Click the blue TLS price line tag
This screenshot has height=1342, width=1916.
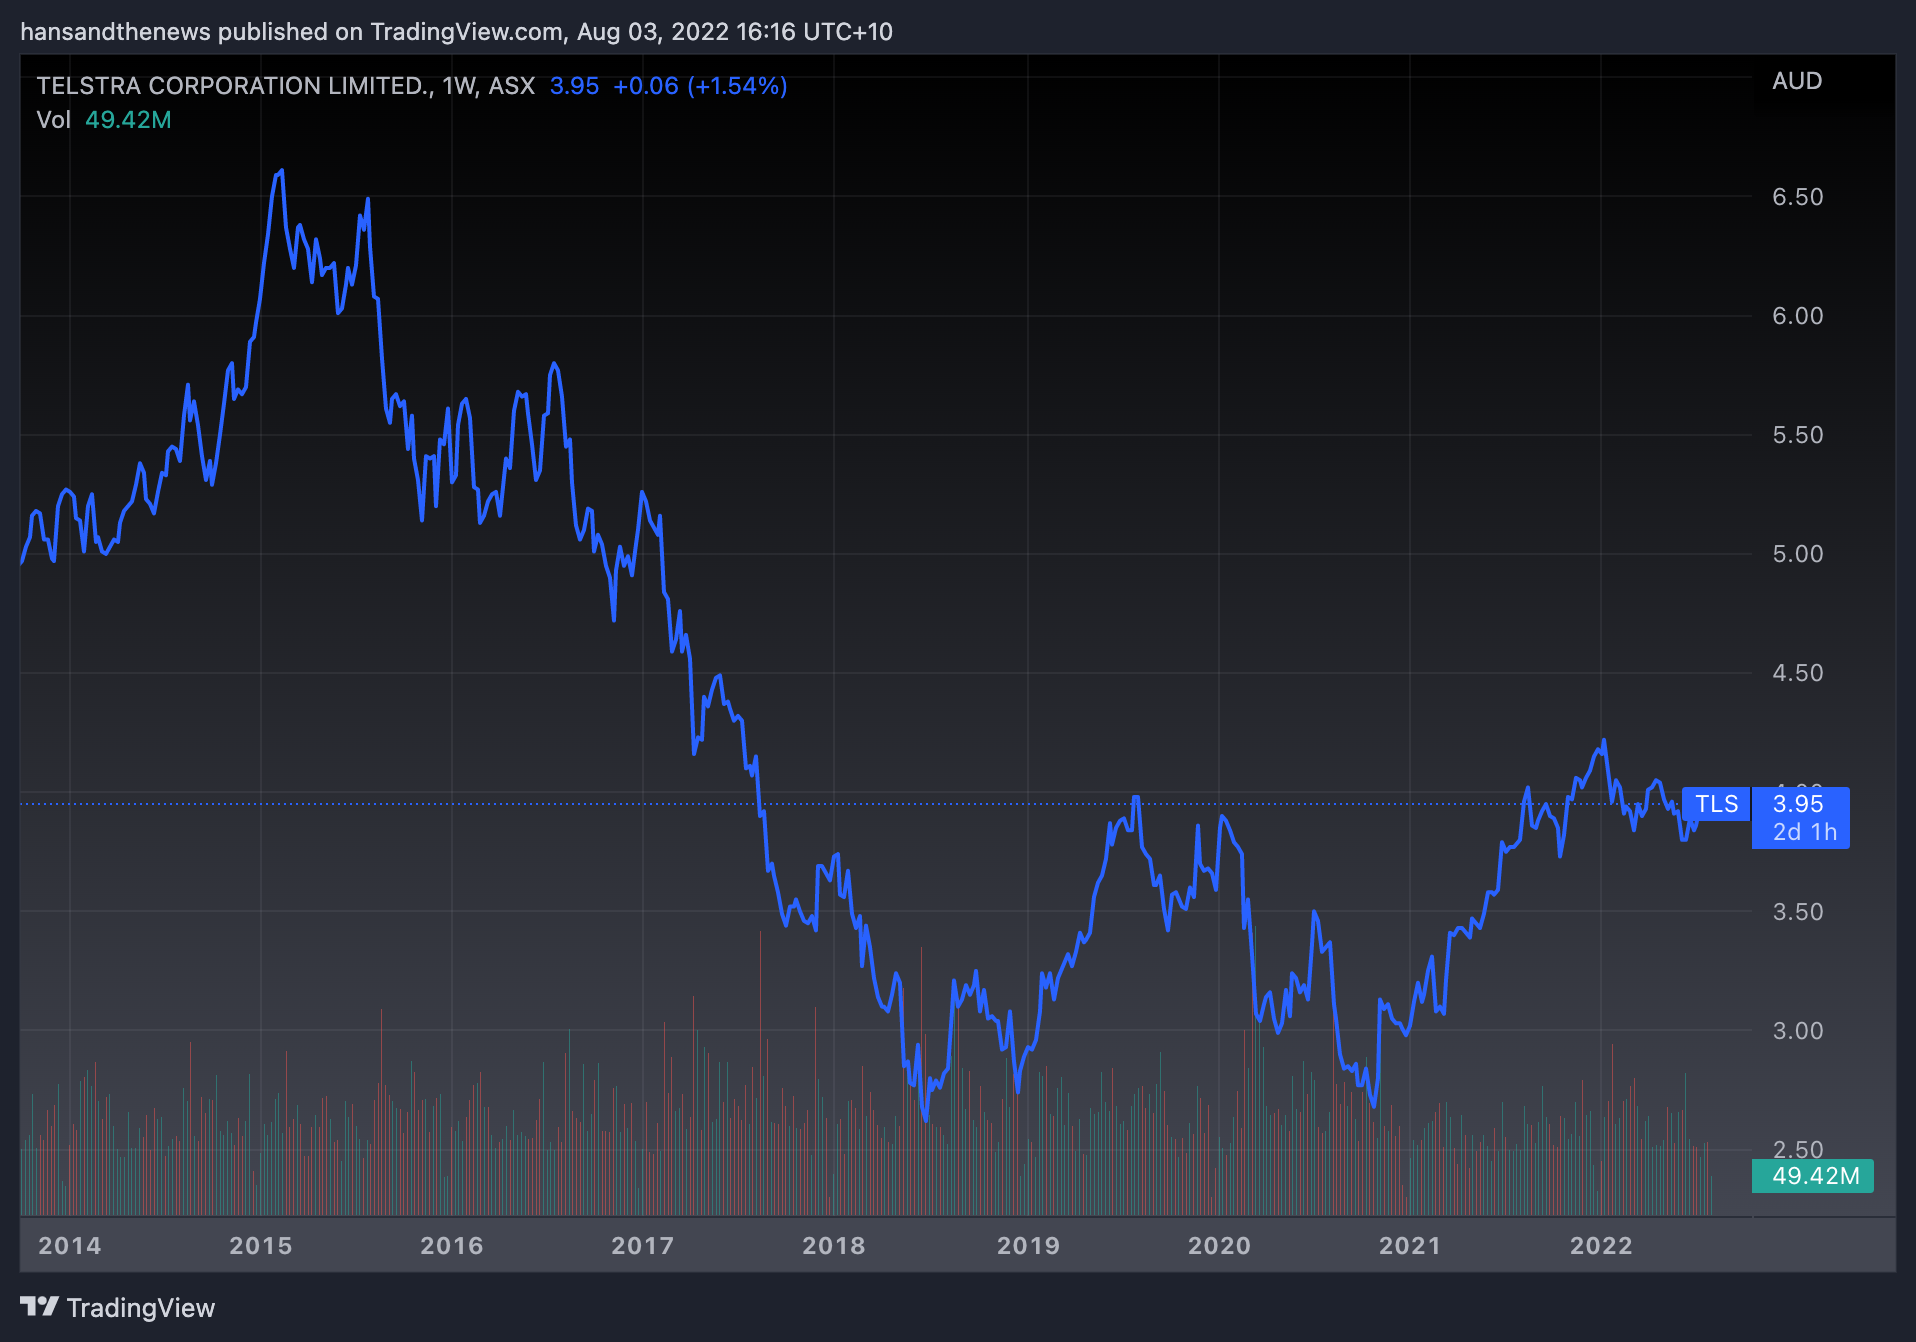coord(1716,804)
